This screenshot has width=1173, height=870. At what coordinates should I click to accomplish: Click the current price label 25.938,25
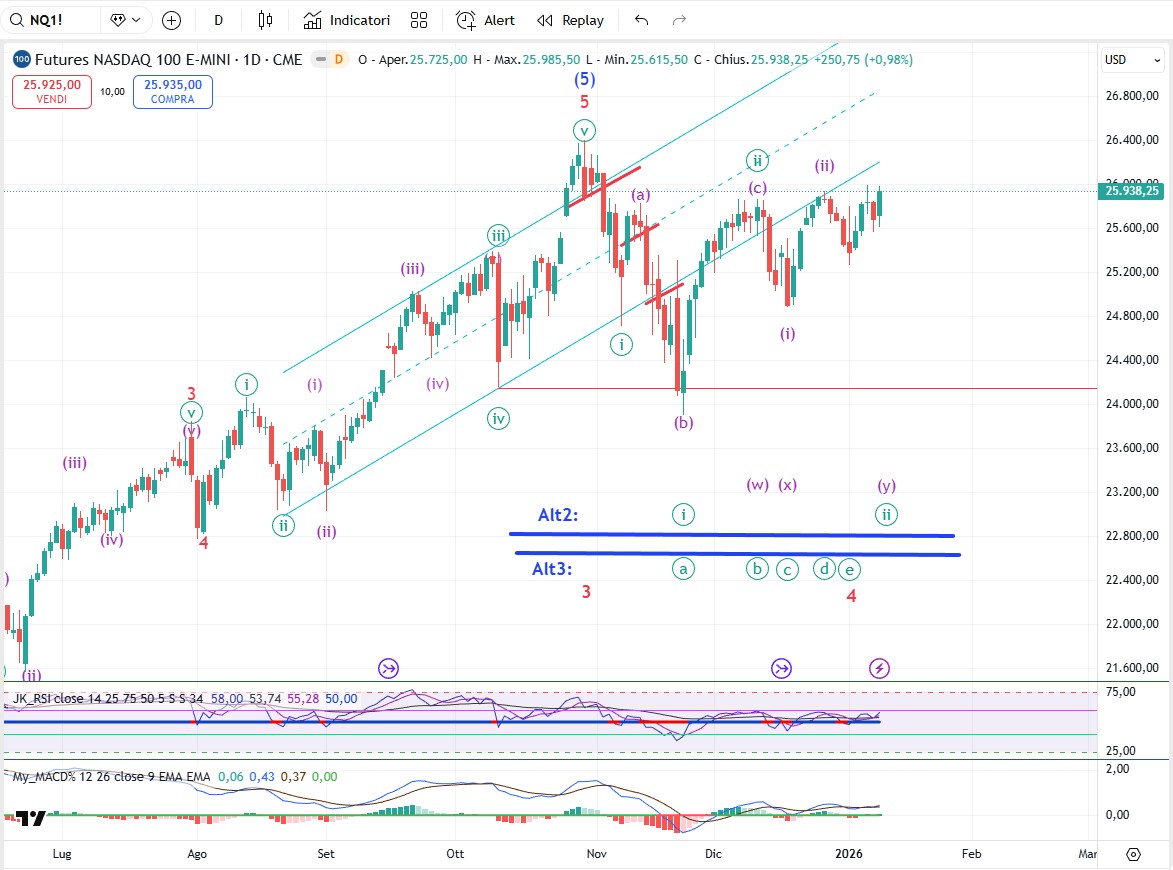click(x=1132, y=191)
